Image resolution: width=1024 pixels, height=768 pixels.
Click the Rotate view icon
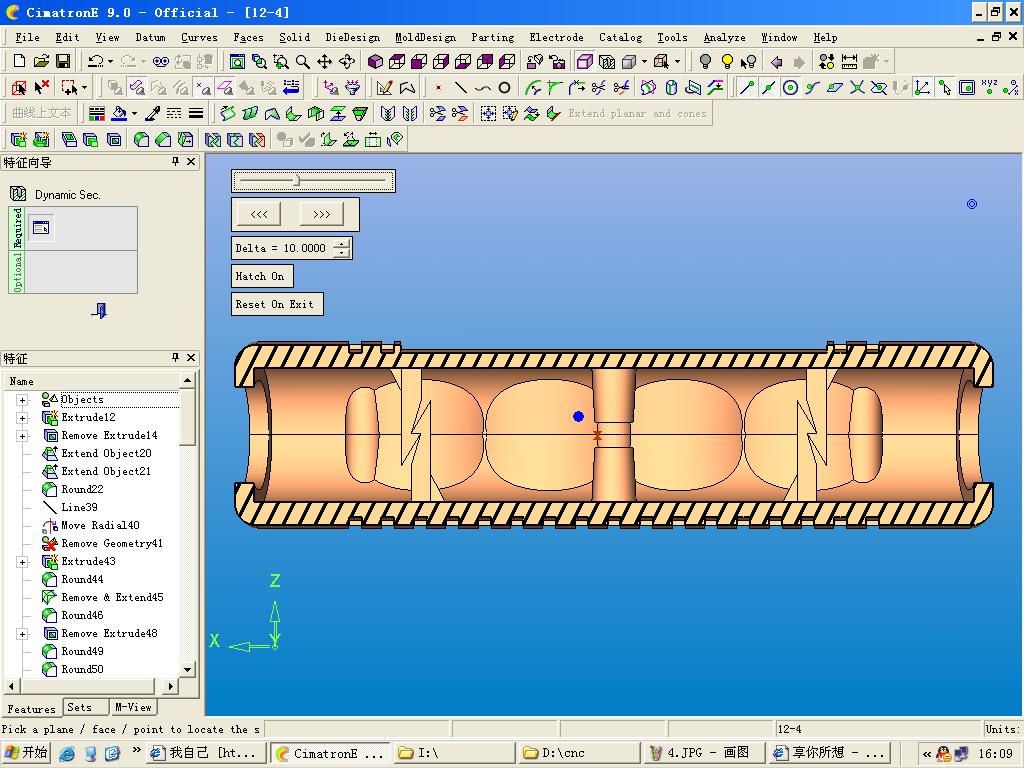(x=347, y=62)
